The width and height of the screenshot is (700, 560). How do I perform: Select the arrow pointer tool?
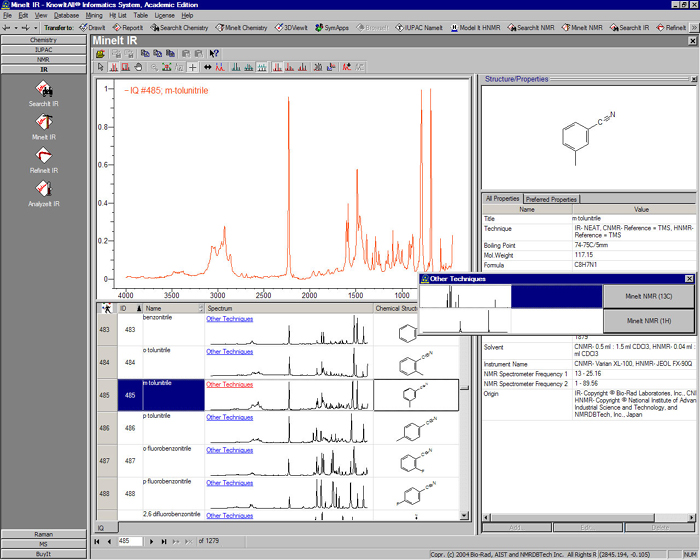click(x=100, y=67)
